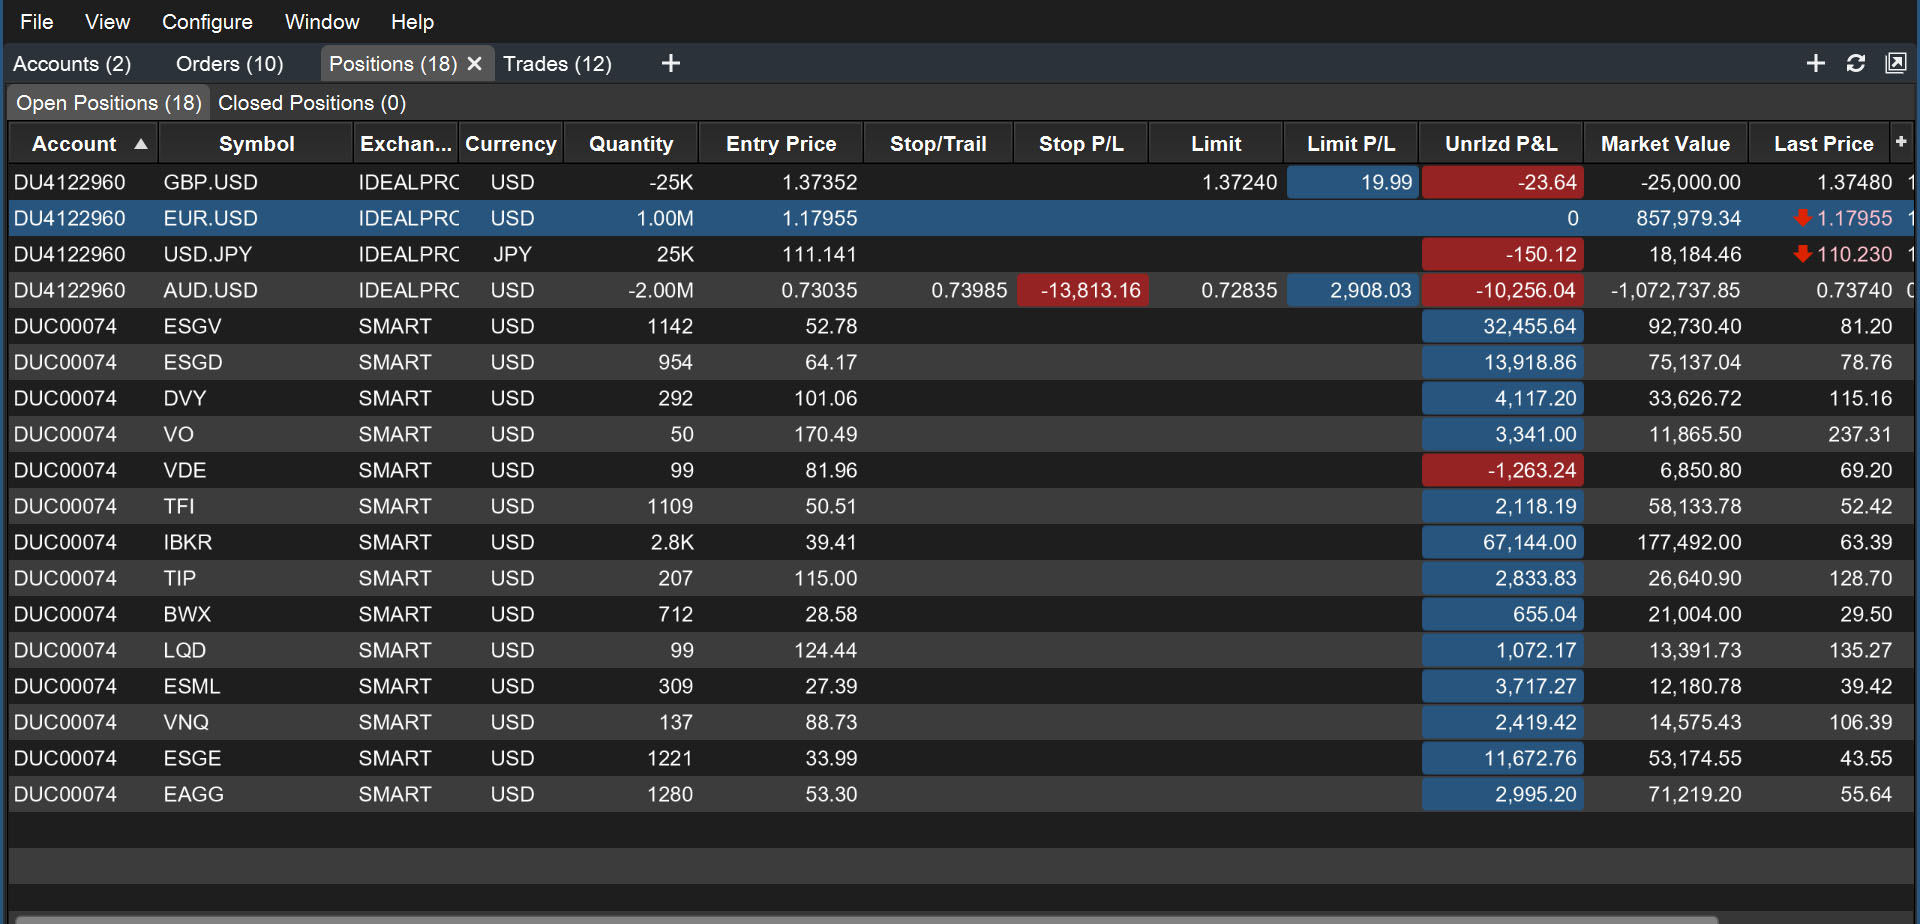Viewport: 1920px width, 924px height.
Task: Click red down arrow on EUR.USD last price
Action: tap(1803, 218)
